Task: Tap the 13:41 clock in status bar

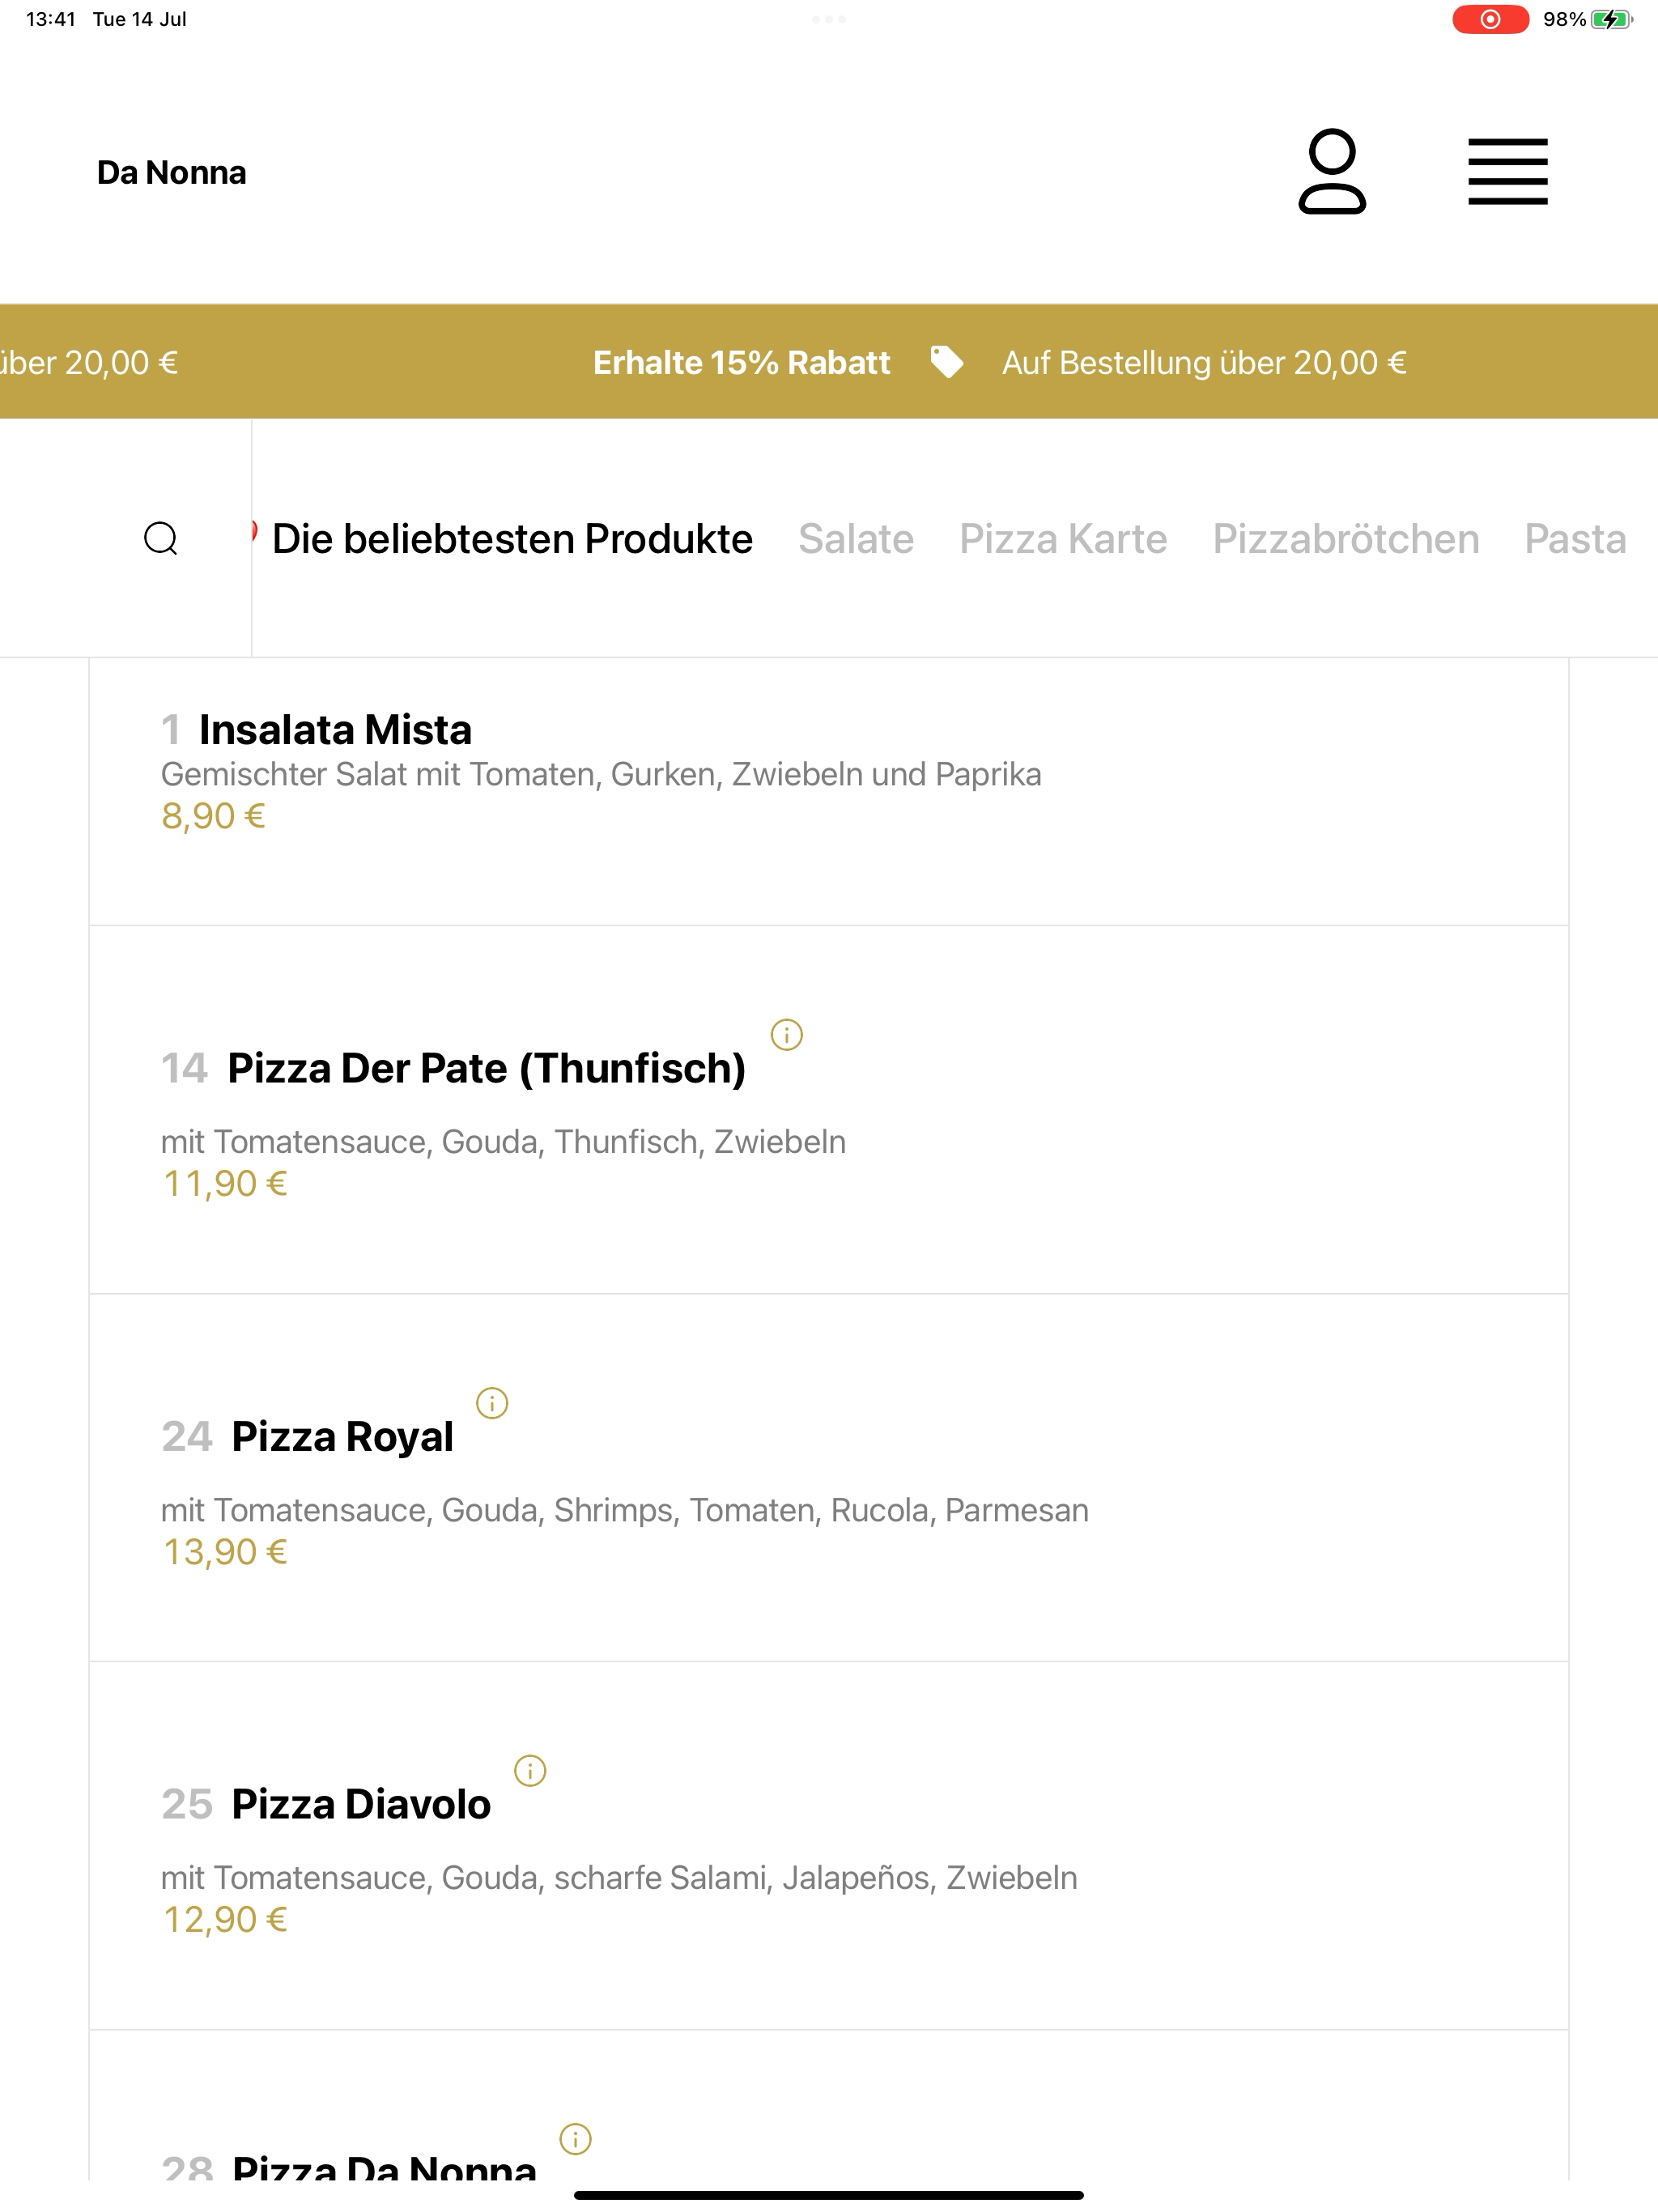Action: (x=51, y=20)
